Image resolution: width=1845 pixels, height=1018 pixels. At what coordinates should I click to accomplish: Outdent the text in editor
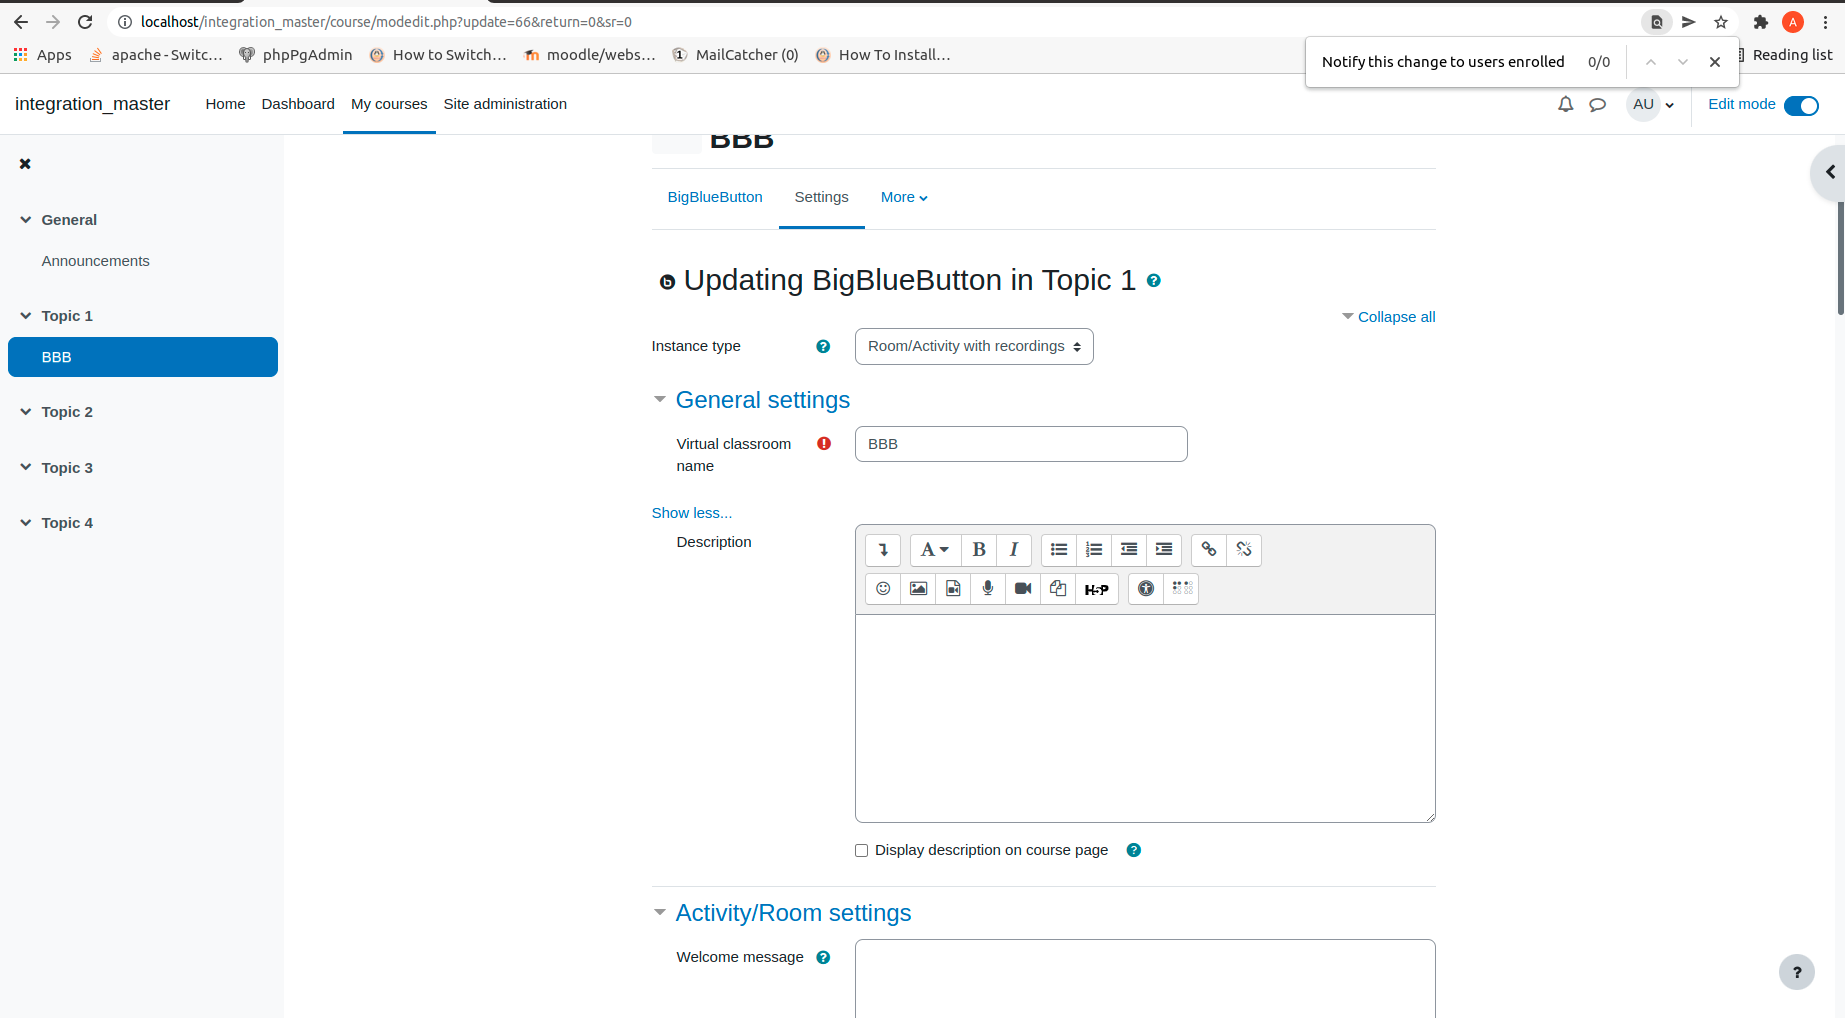1129,550
